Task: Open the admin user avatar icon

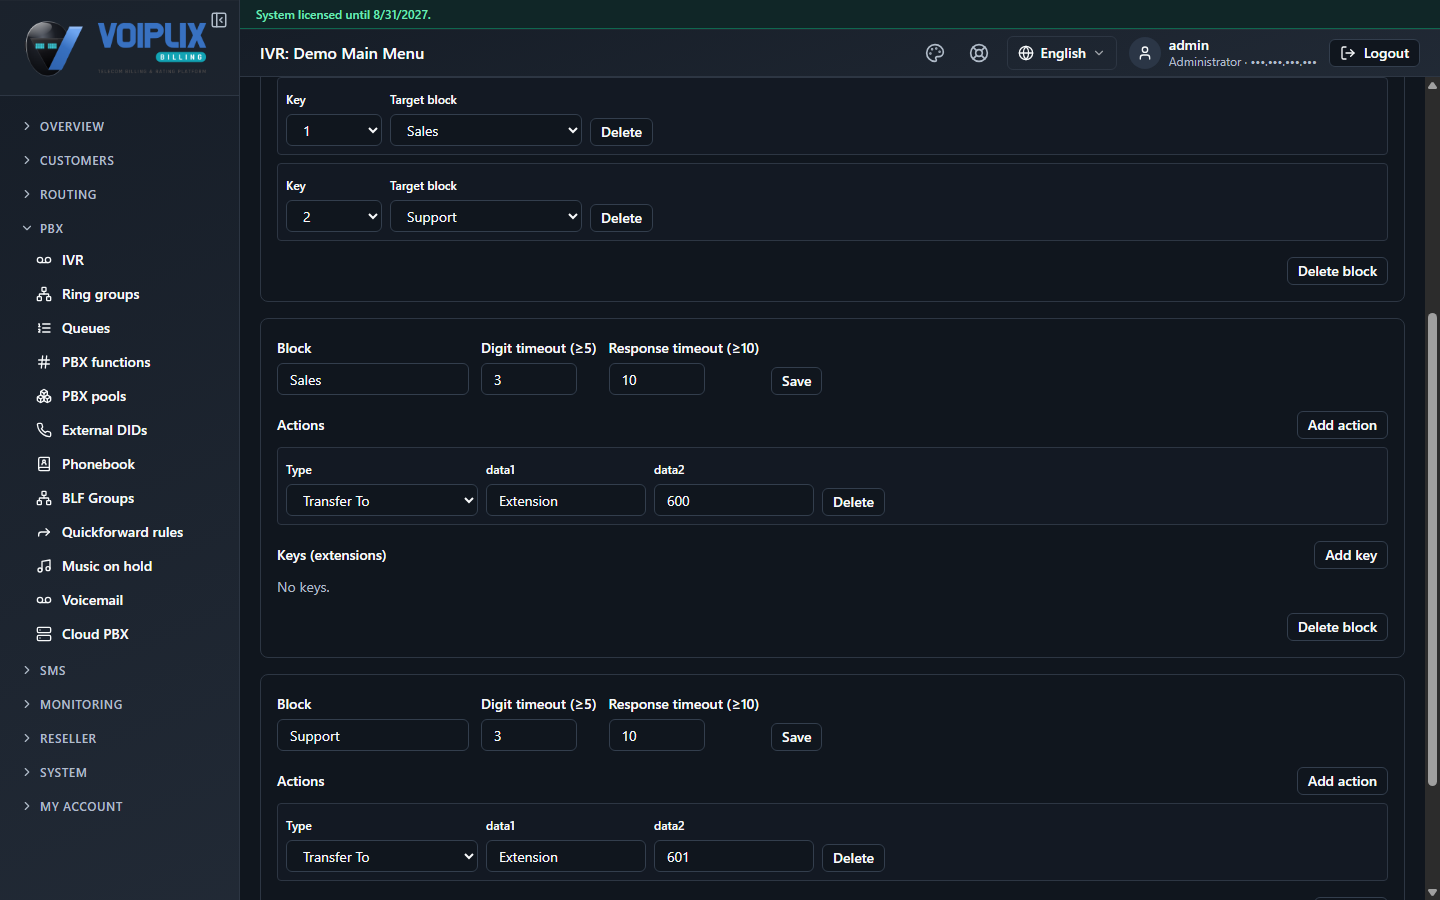Action: tap(1145, 53)
